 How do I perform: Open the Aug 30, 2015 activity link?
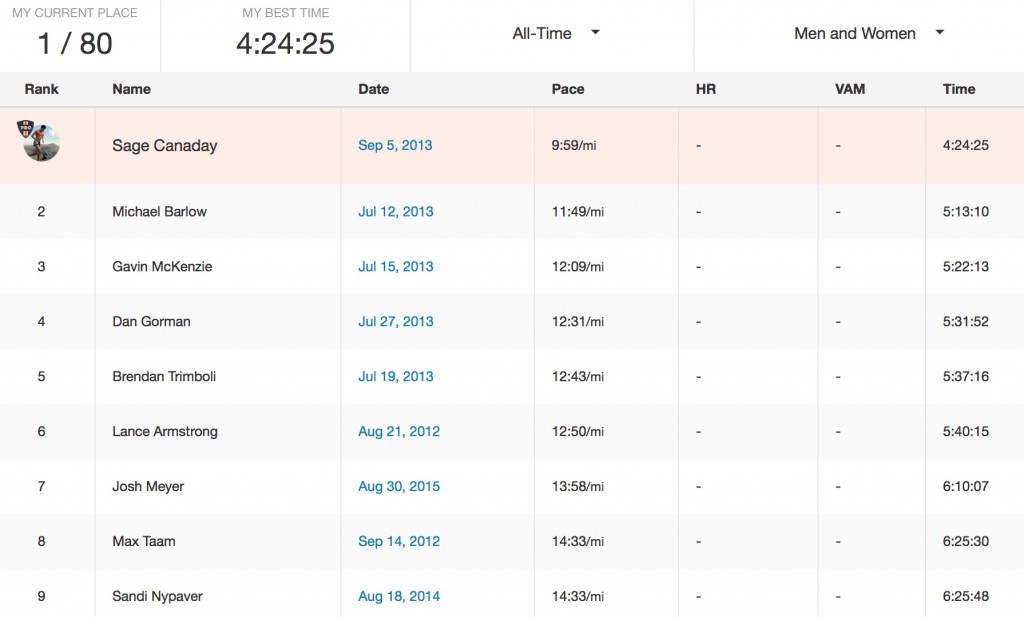398,487
